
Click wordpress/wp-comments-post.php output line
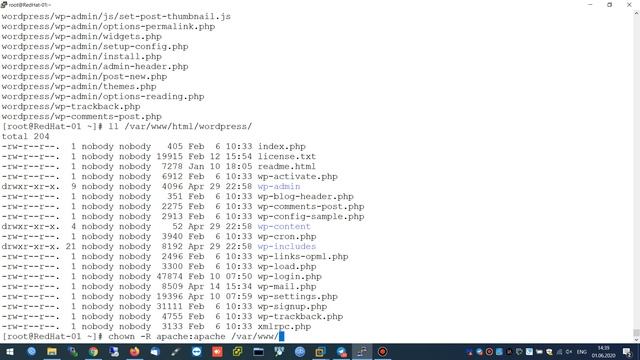coord(81,116)
